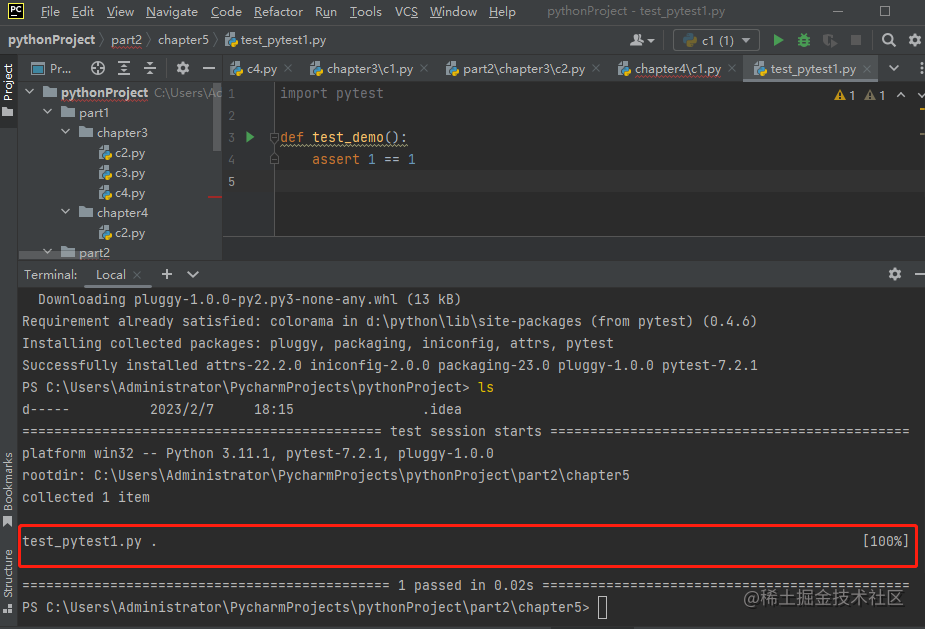Screen dimensions: 925x629
Task: Collapse the part2 folder
Action: [x=48, y=252]
